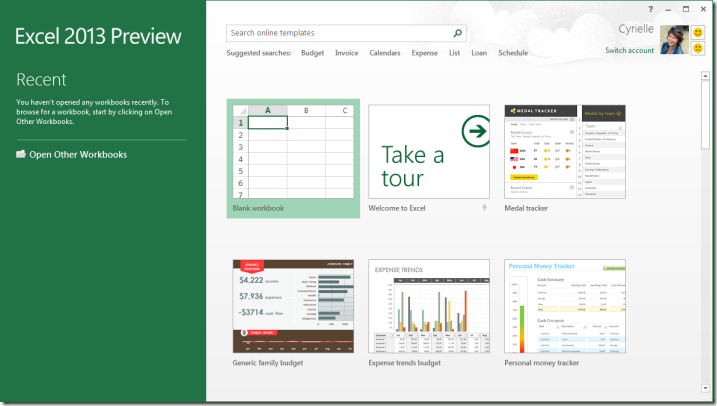Select the Budget suggested search

pos(313,52)
